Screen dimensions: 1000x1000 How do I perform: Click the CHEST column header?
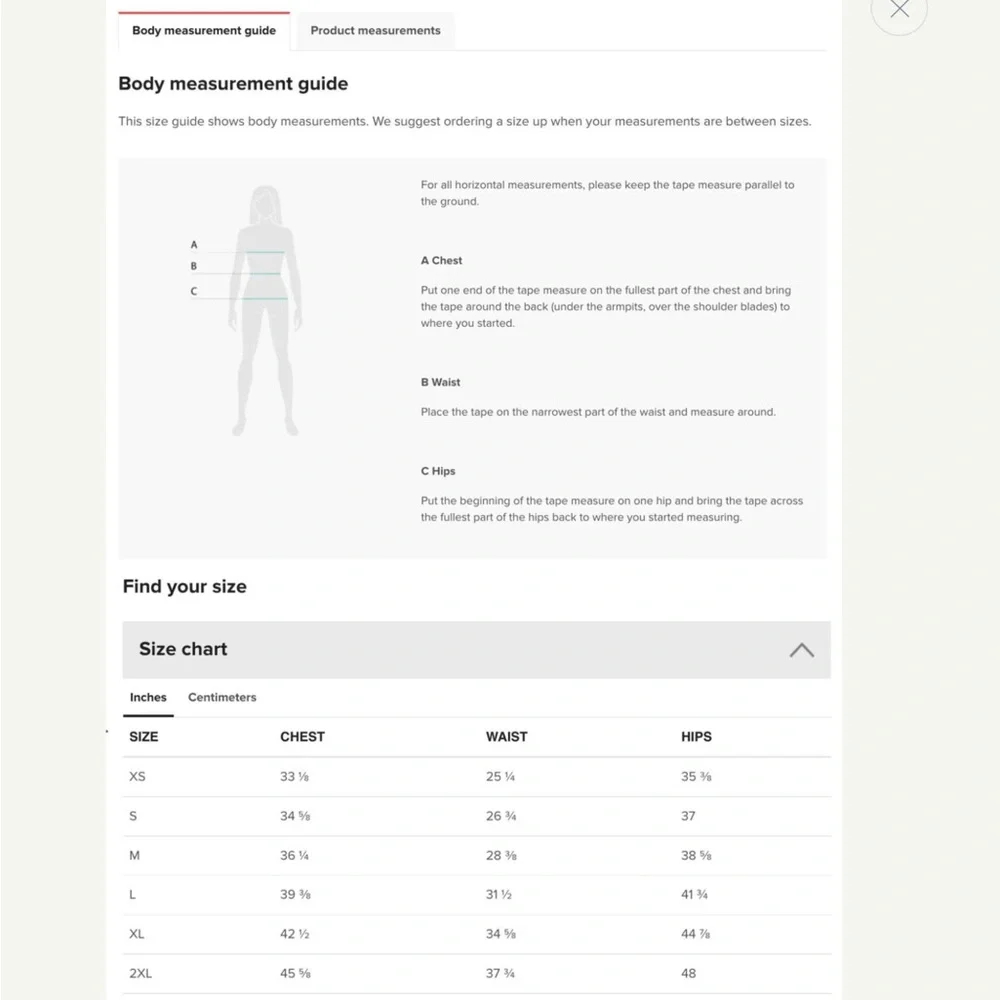pos(302,737)
